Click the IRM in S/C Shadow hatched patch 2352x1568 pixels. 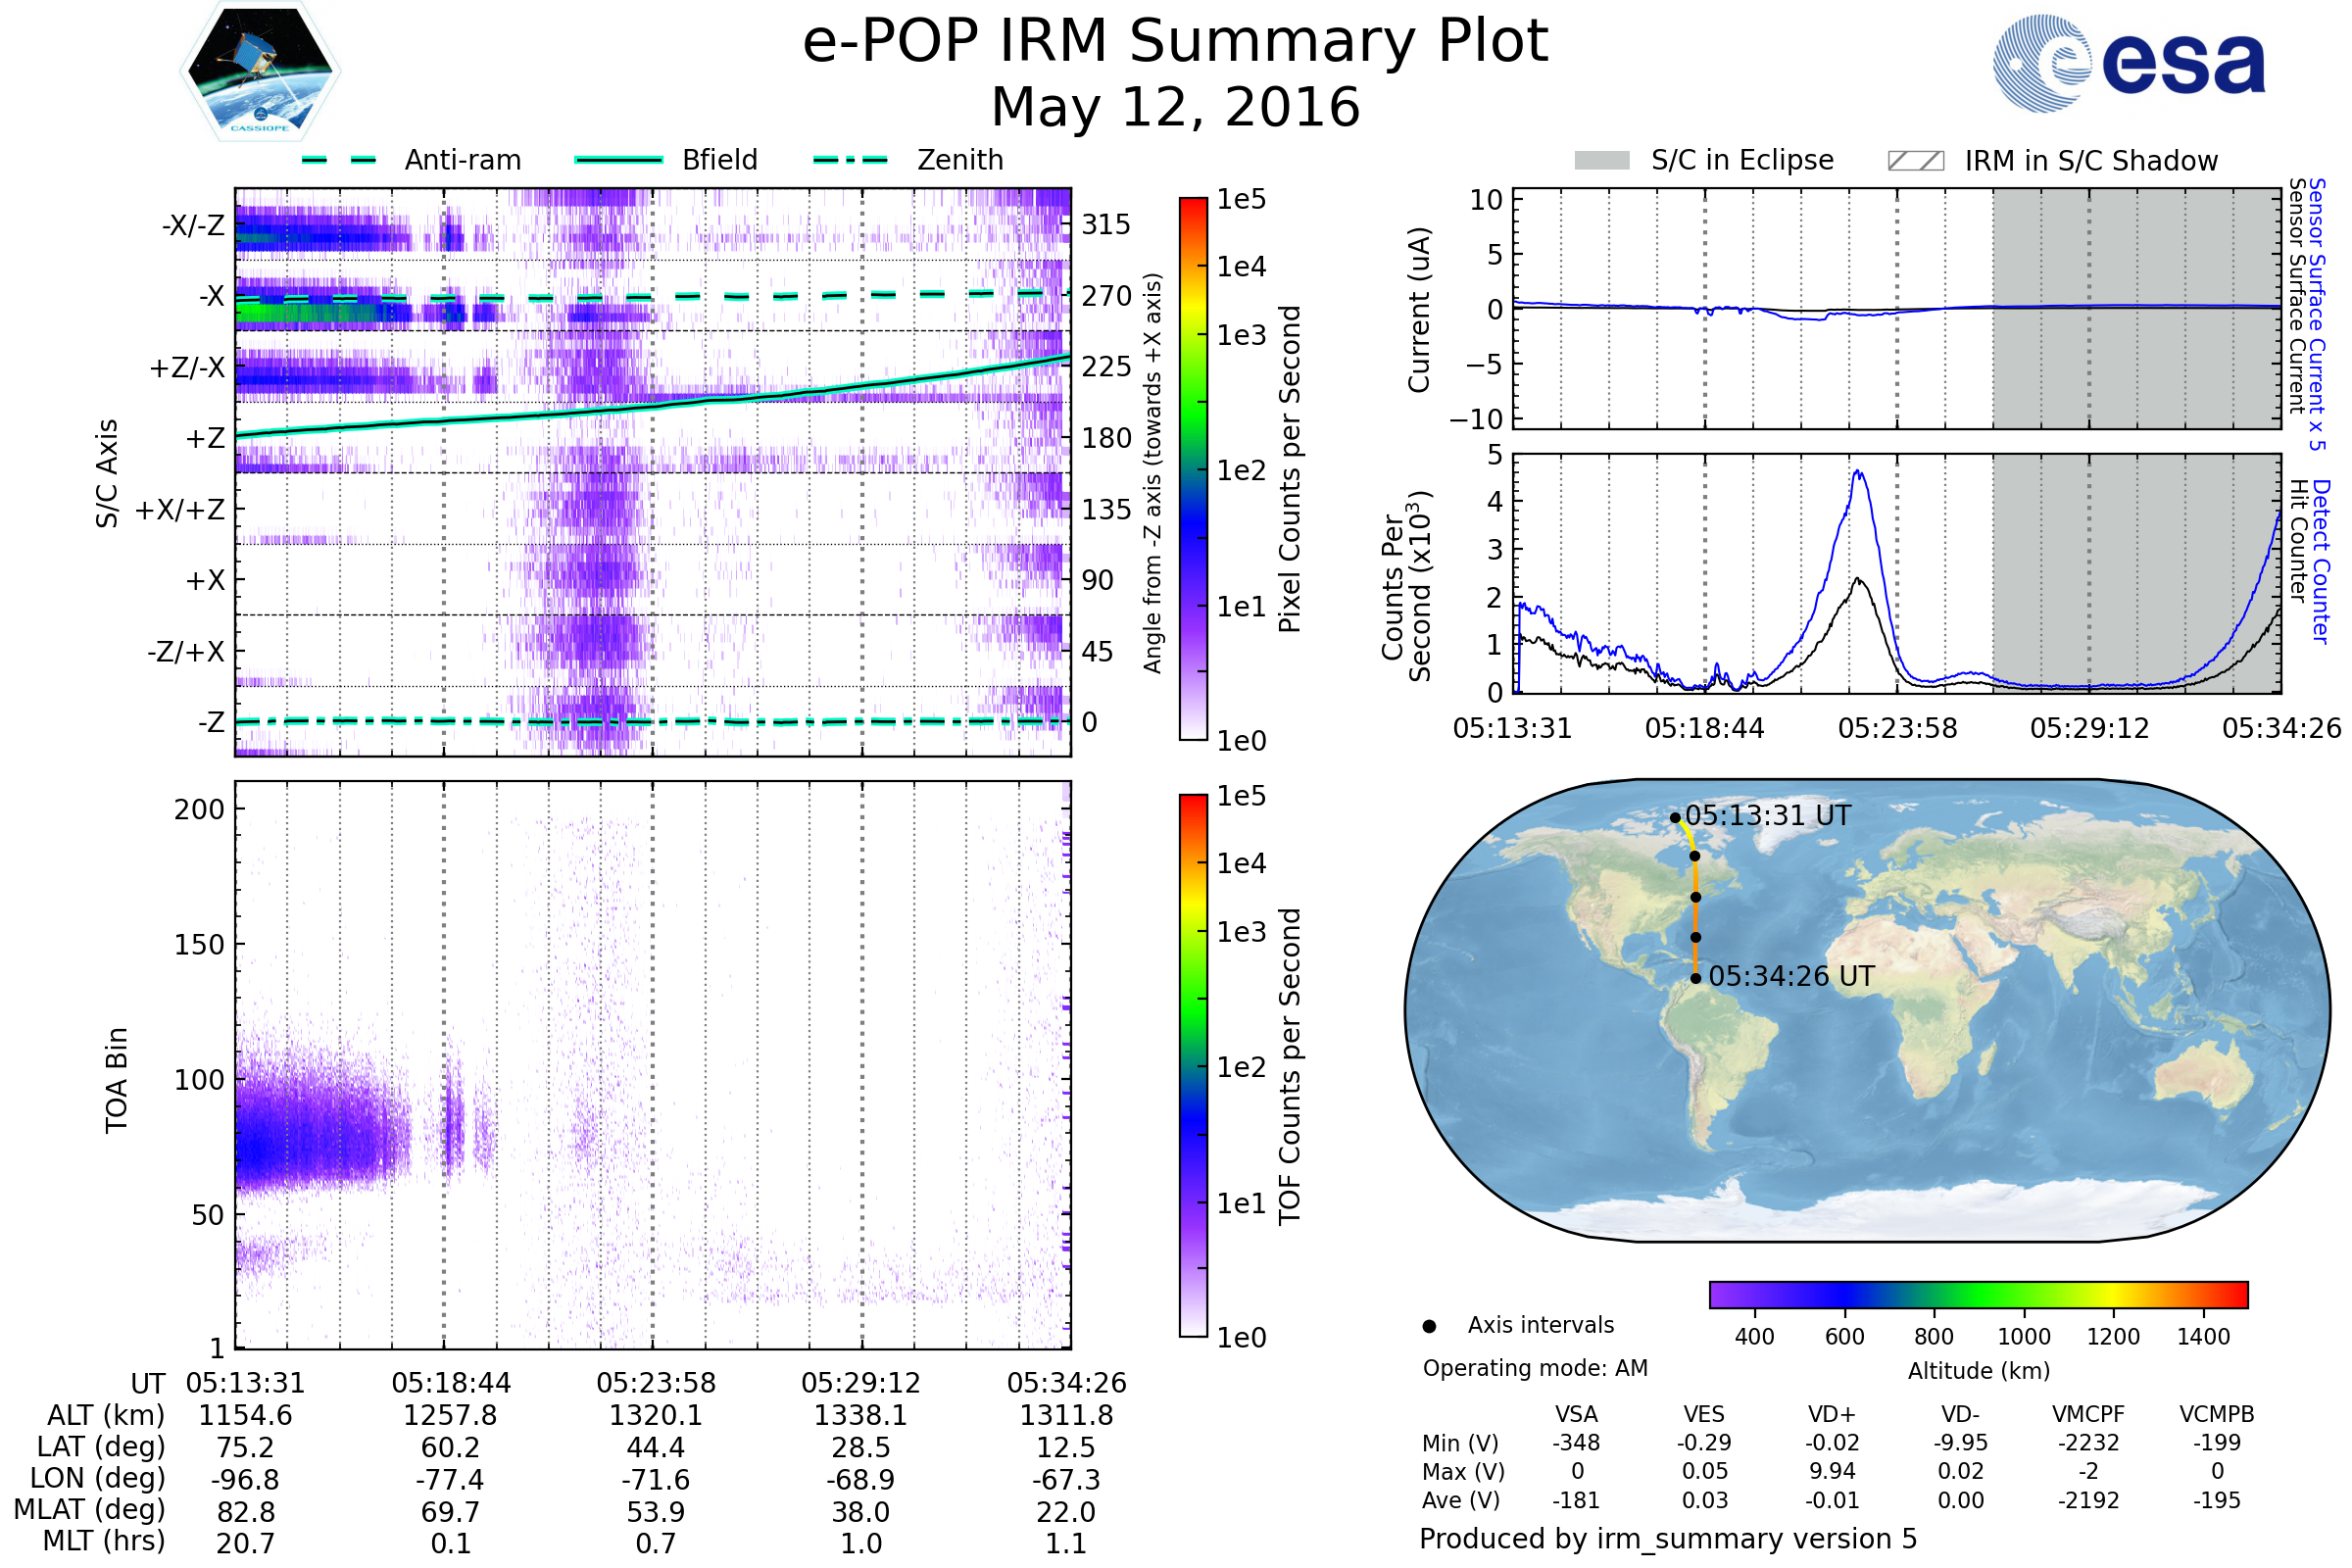coord(1915,161)
